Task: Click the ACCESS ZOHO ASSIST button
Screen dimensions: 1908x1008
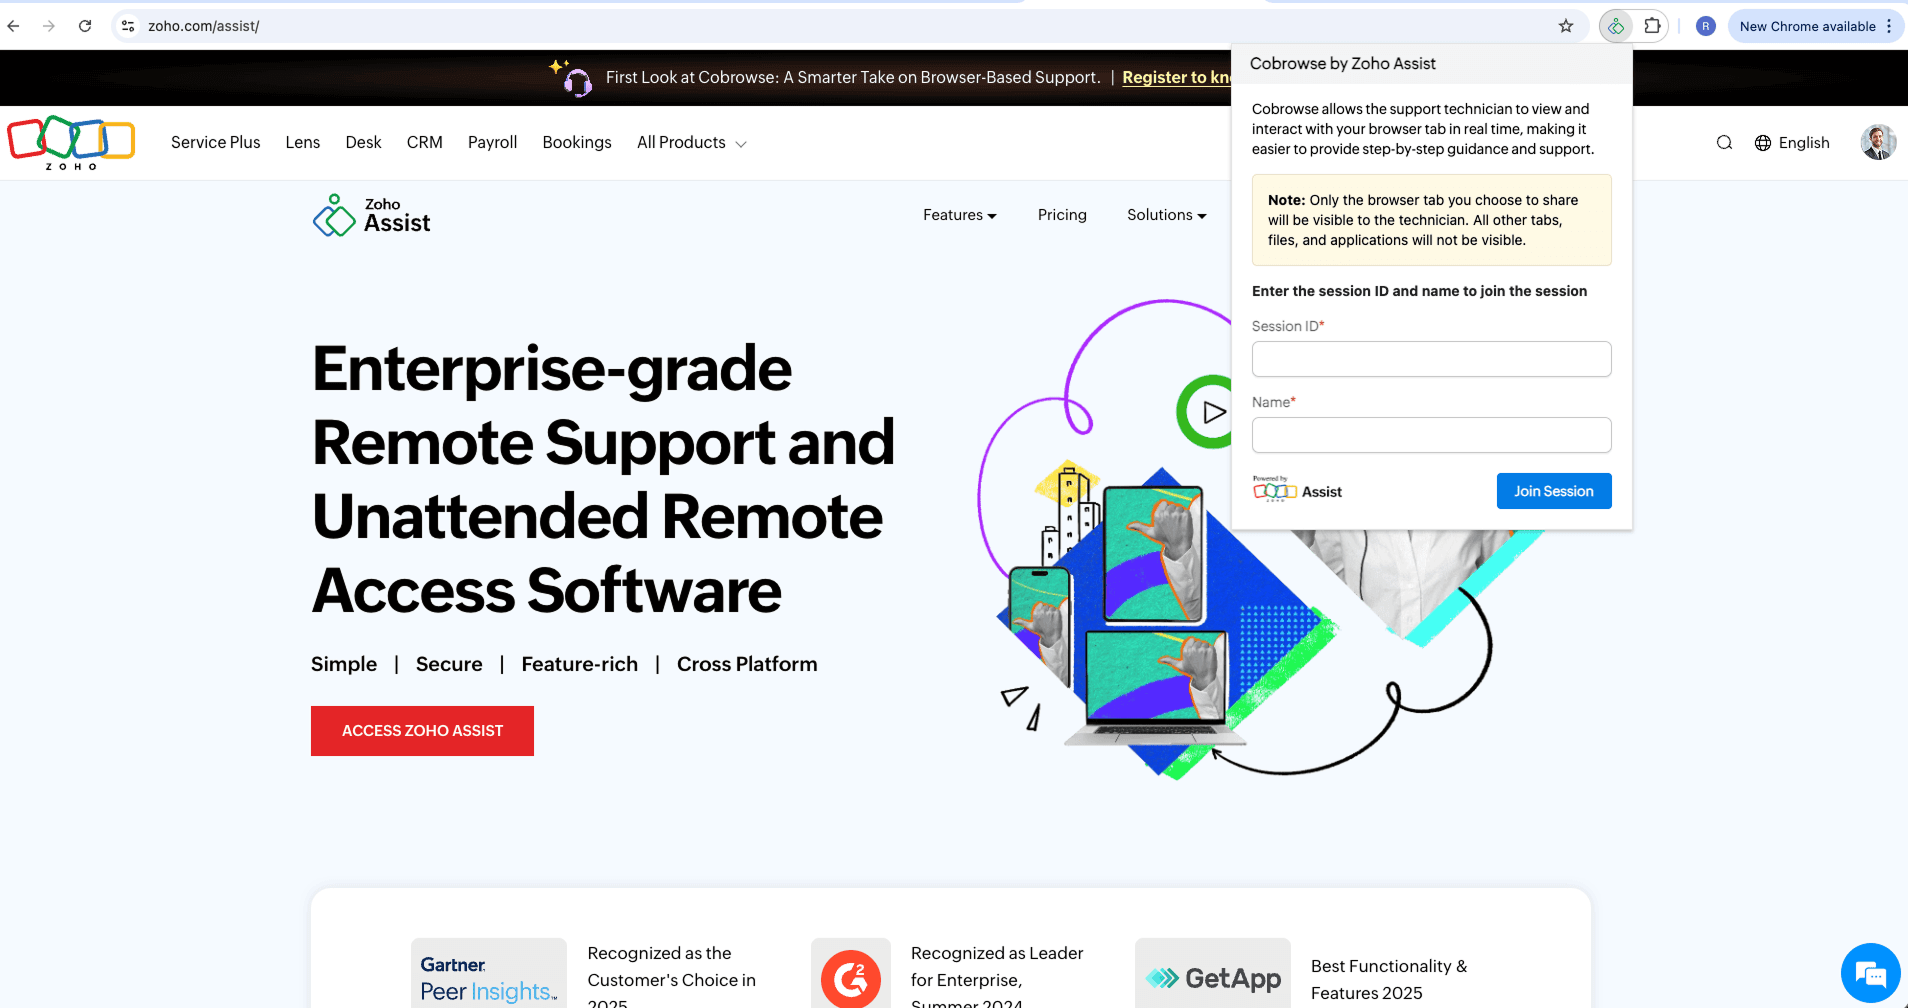Action: coord(422,731)
